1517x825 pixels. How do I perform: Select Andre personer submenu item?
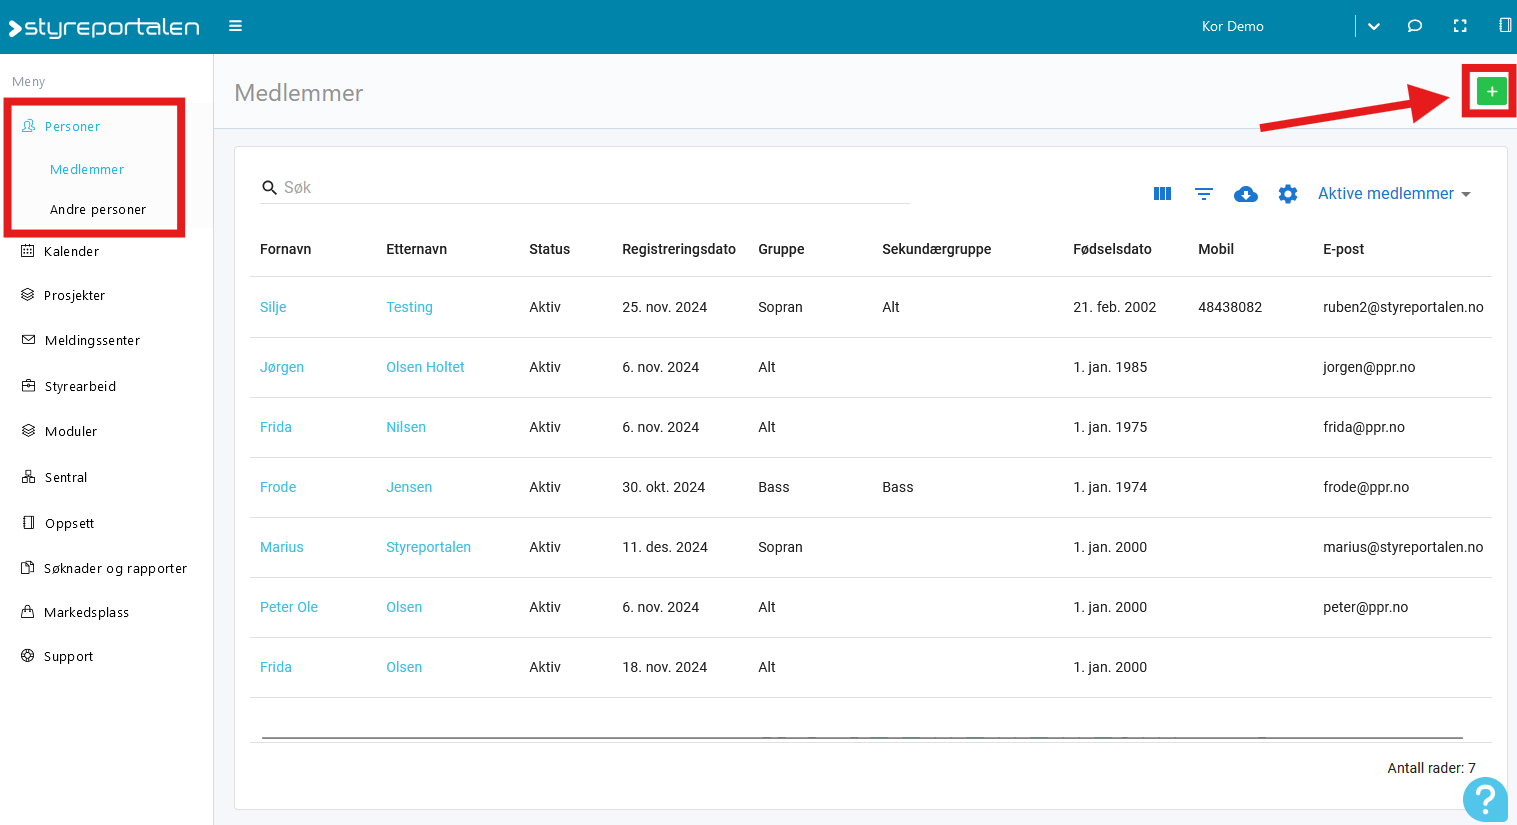(98, 210)
